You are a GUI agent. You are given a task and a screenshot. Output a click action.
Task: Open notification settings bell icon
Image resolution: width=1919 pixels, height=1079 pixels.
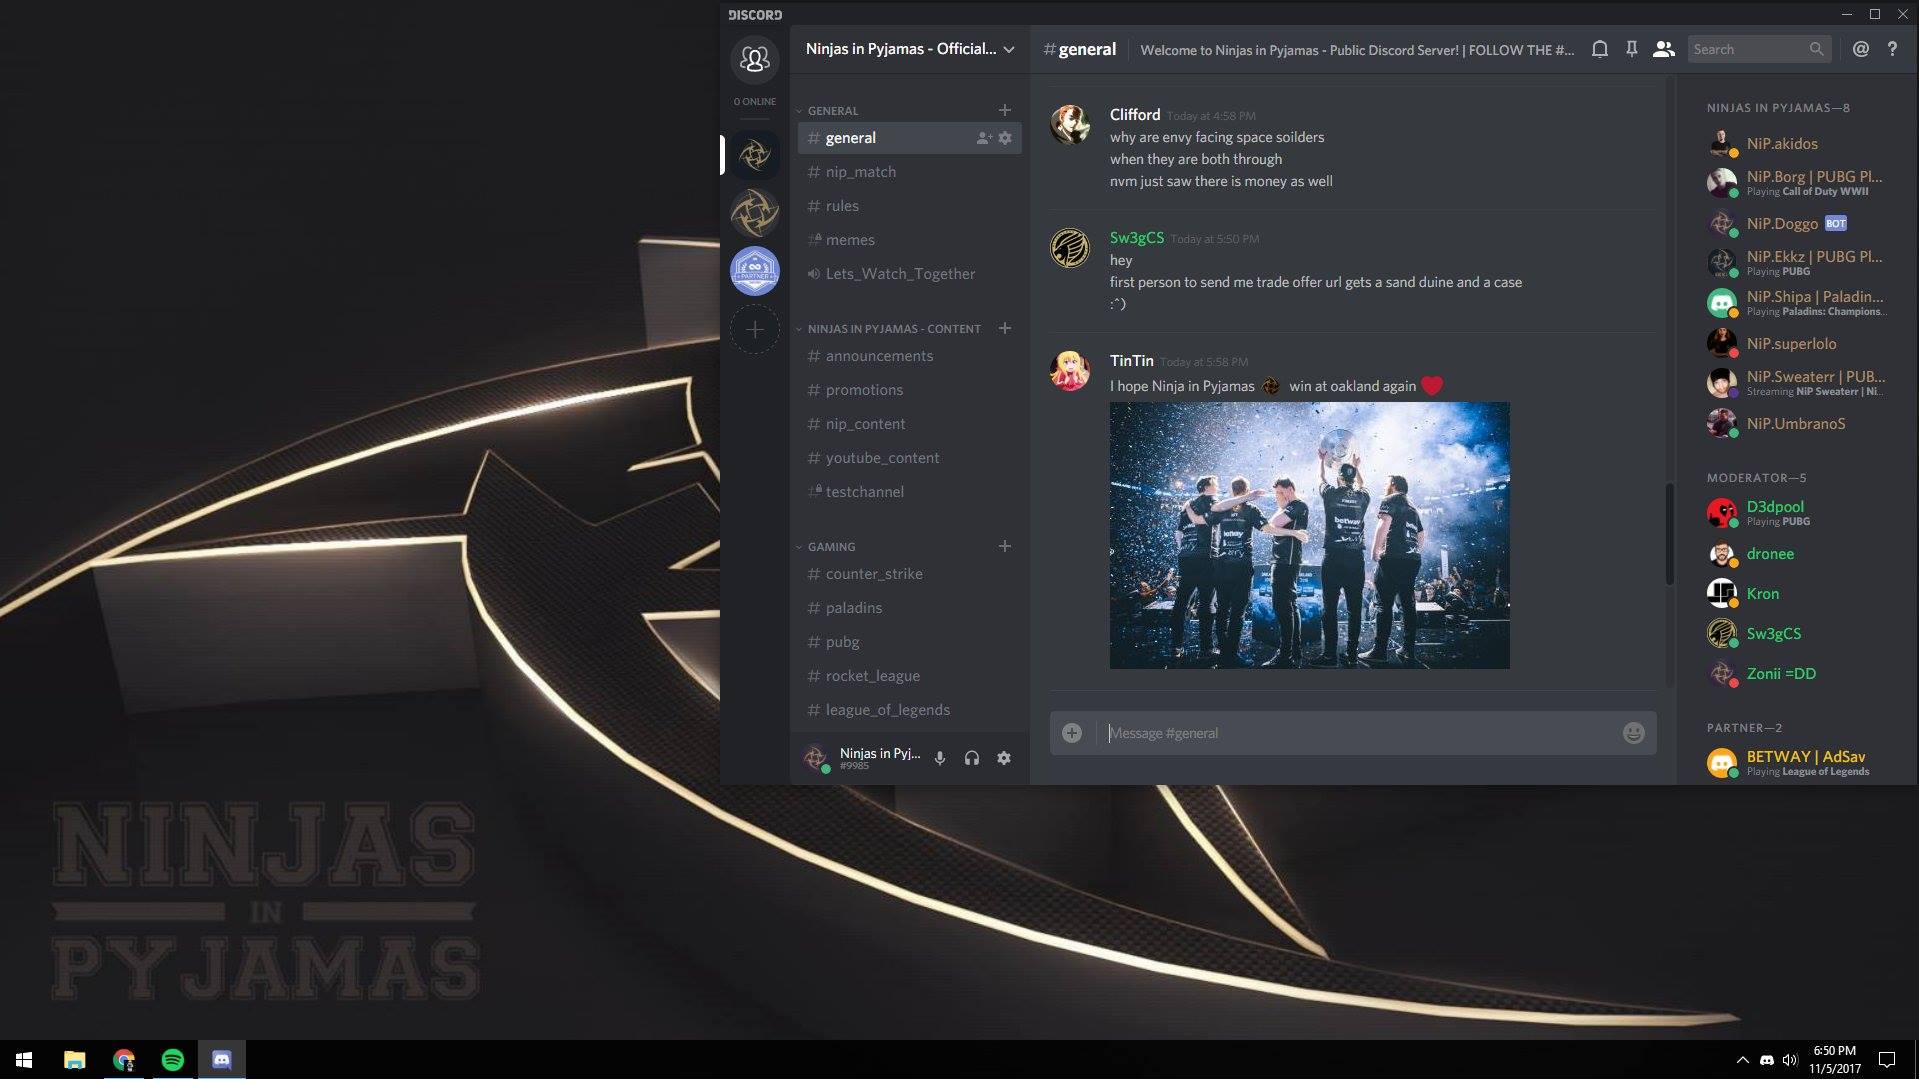click(1600, 49)
